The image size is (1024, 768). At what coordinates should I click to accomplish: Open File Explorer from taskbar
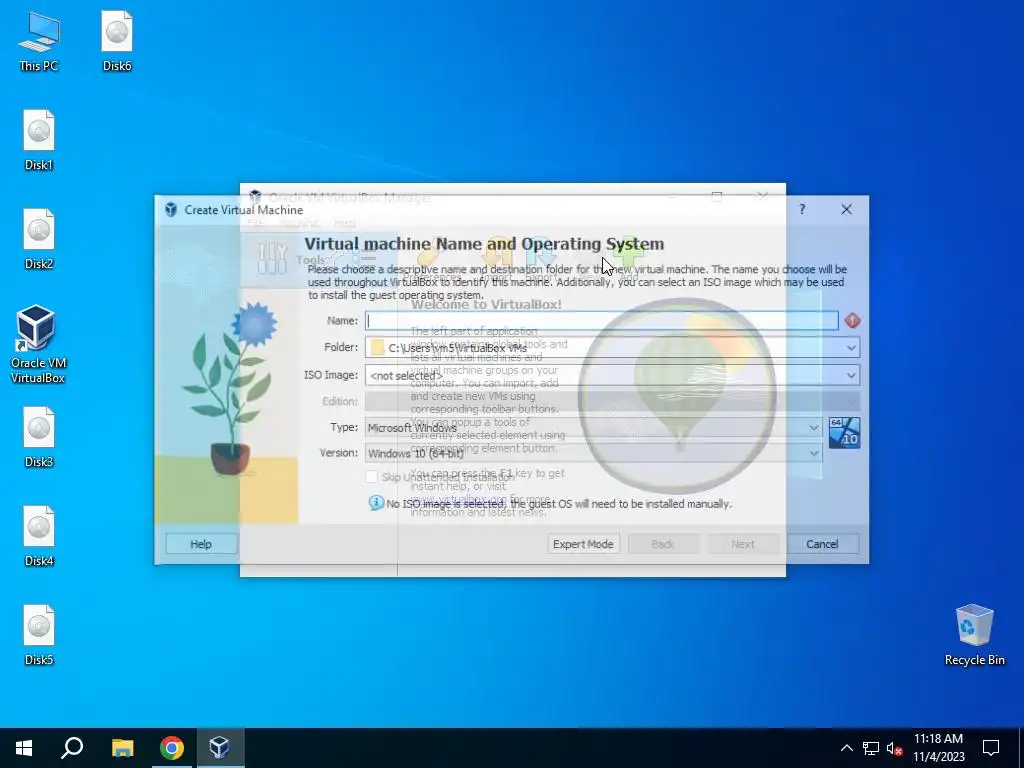(122, 748)
